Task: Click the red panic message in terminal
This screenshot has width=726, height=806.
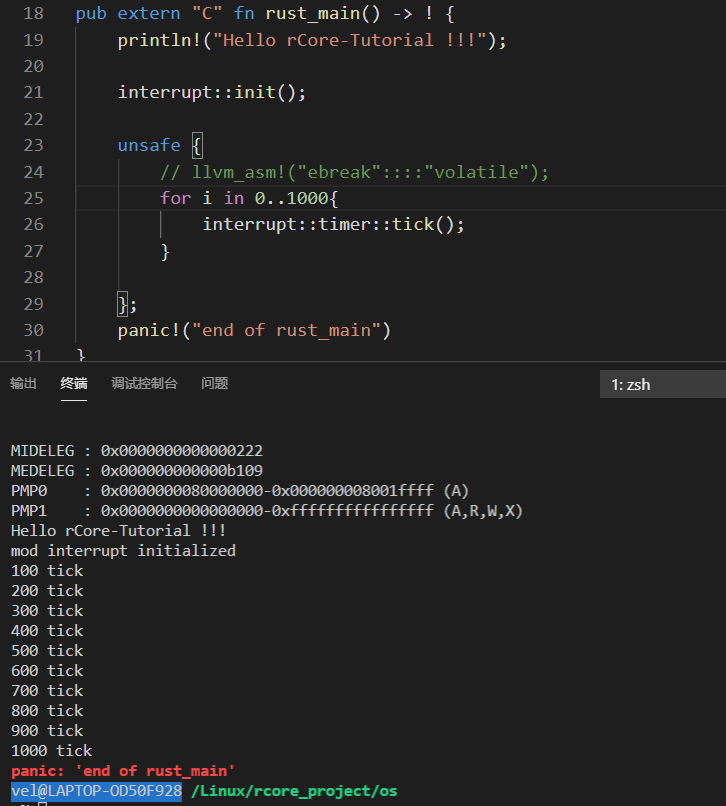Action: (x=123, y=771)
